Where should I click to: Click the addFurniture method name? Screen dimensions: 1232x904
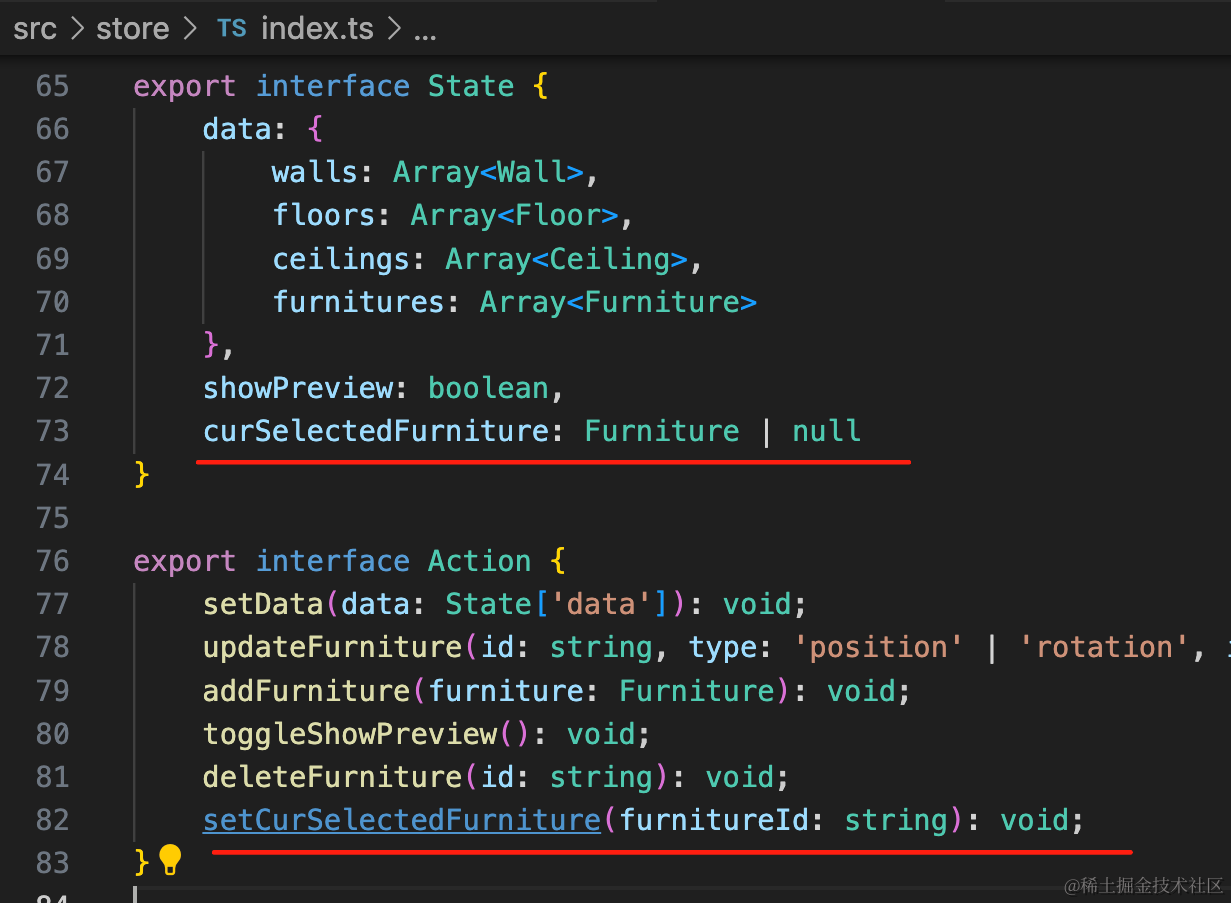tap(307, 690)
